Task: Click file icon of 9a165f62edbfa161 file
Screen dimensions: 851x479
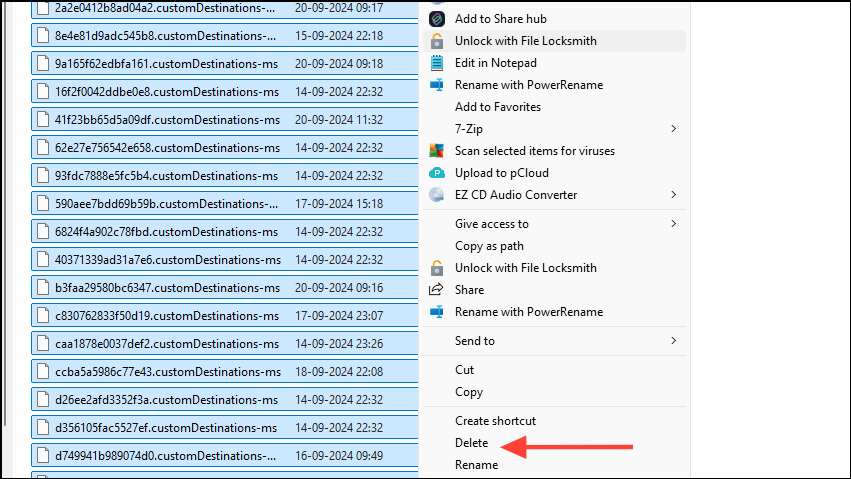Action: pos(43,63)
